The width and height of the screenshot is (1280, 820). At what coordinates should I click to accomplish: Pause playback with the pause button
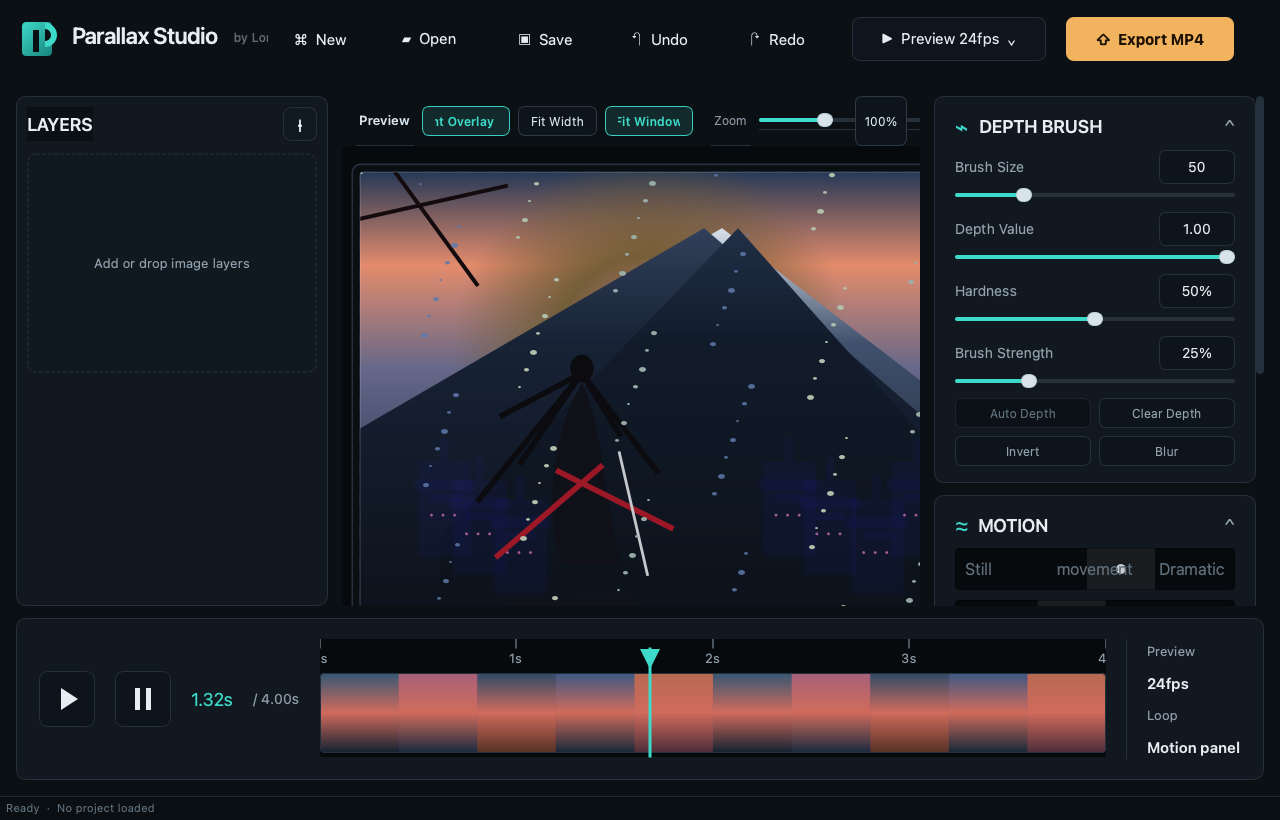(143, 699)
